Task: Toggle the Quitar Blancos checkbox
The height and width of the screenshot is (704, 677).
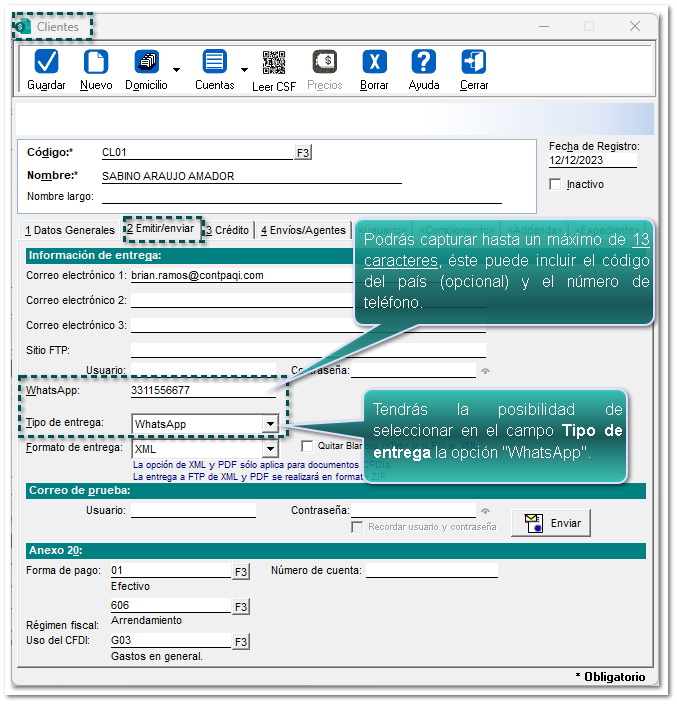Action: coord(307,446)
